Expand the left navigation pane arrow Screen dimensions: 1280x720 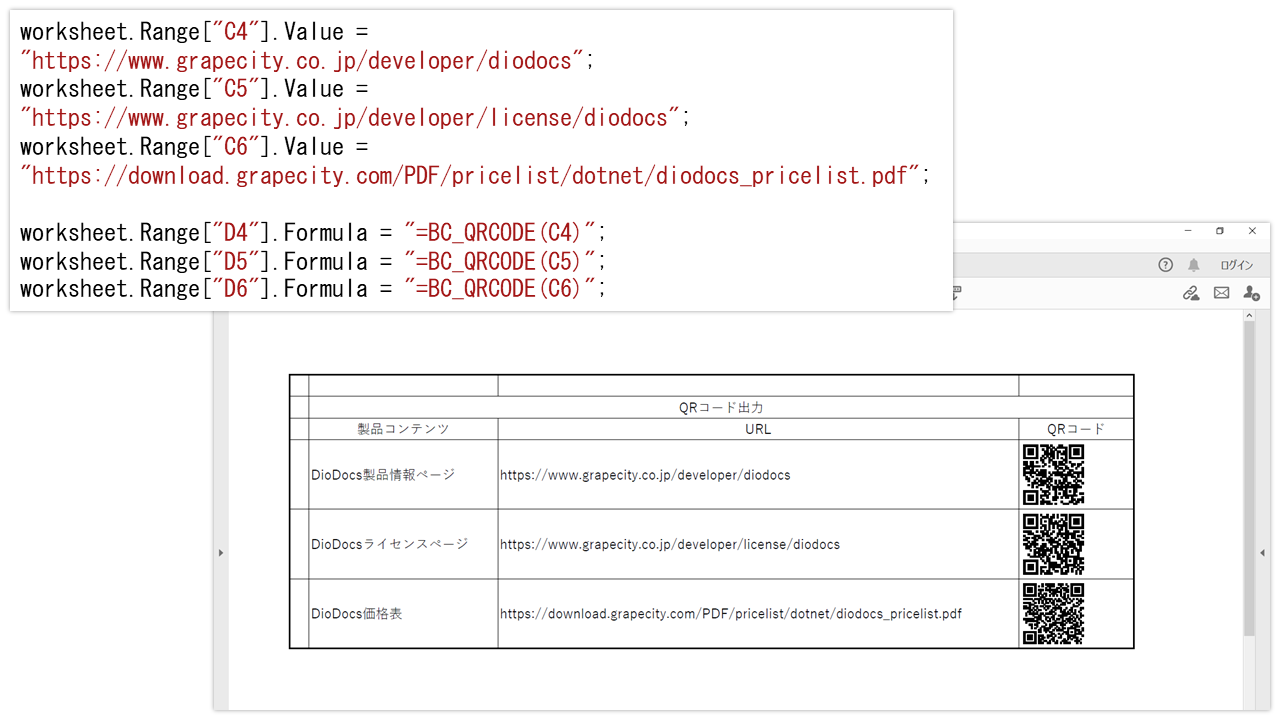click(221, 552)
